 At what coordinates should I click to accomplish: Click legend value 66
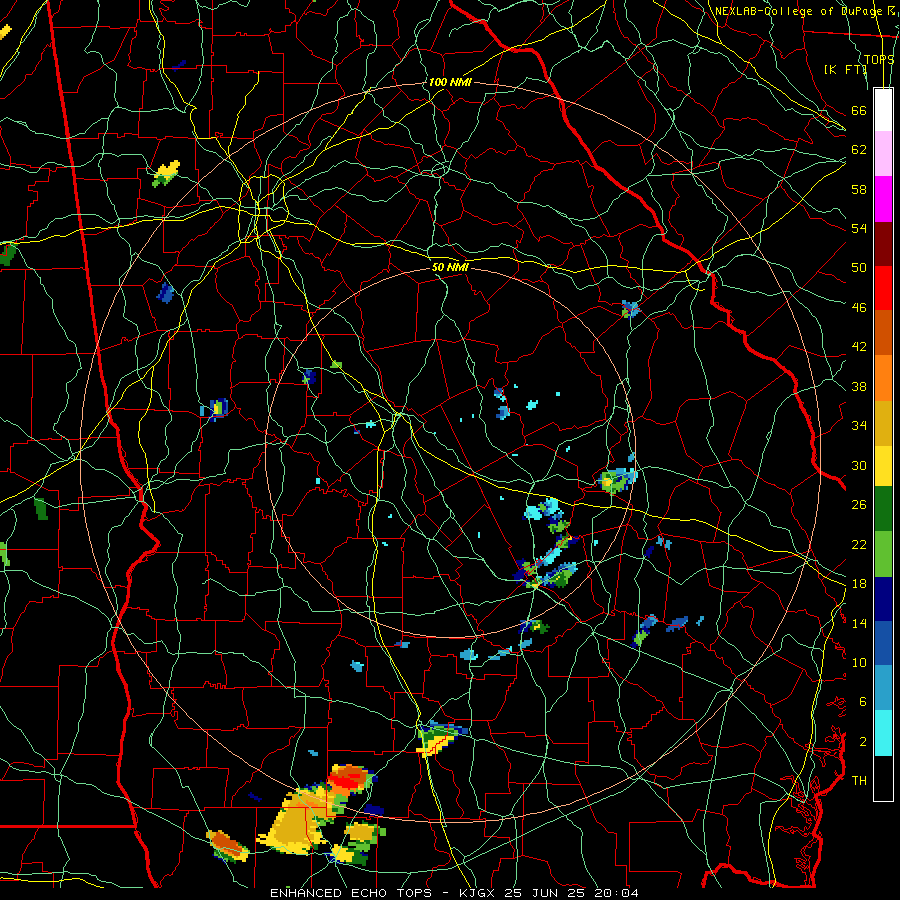click(x=859, y=110)
